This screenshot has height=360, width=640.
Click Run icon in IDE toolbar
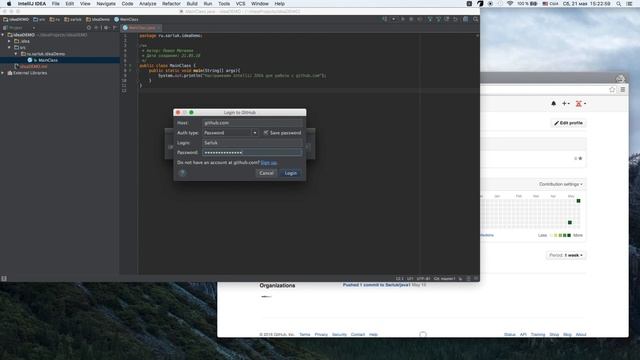[x=402, y=19]
